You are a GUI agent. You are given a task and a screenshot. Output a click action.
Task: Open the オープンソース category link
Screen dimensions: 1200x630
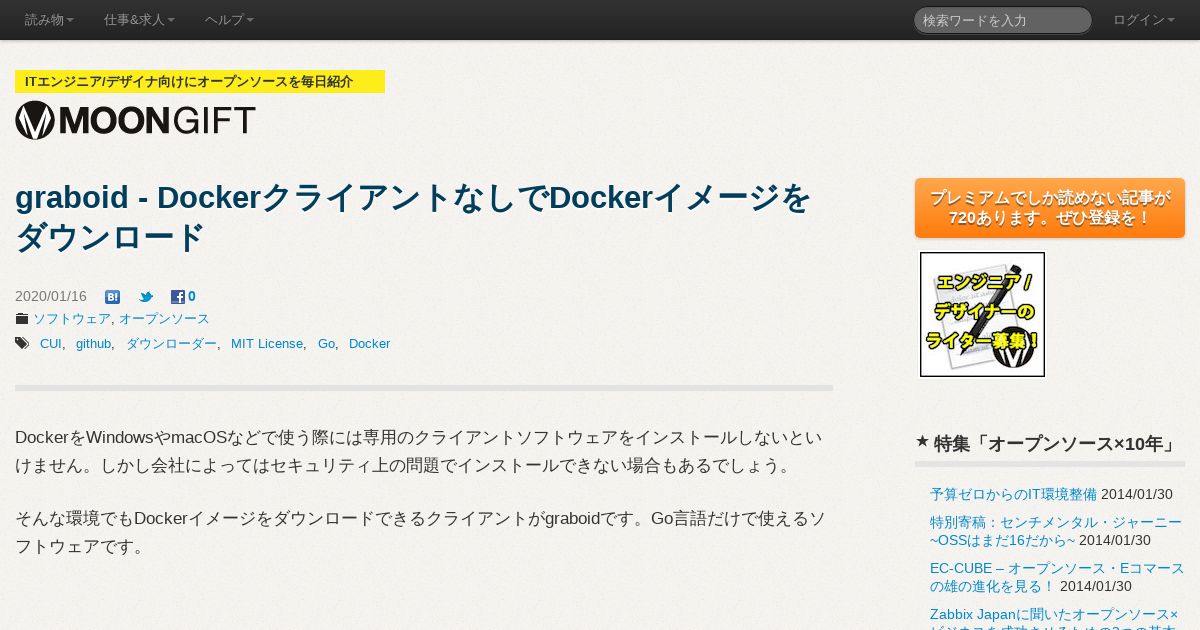[x=164, y=319]
